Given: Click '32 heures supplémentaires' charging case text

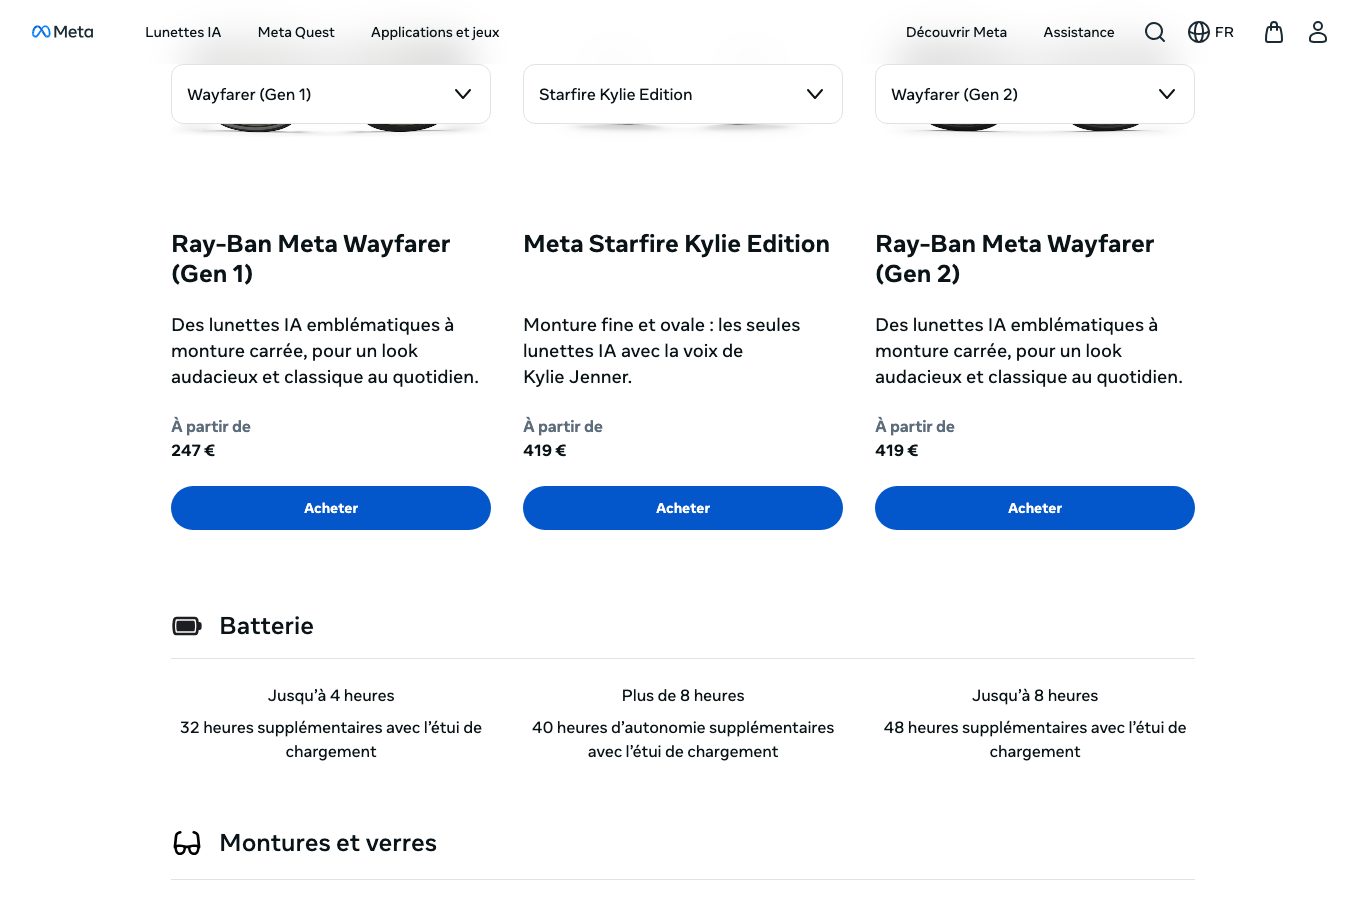Looking at the screenshot, I should pyautogui.click(x=331, y=739).
